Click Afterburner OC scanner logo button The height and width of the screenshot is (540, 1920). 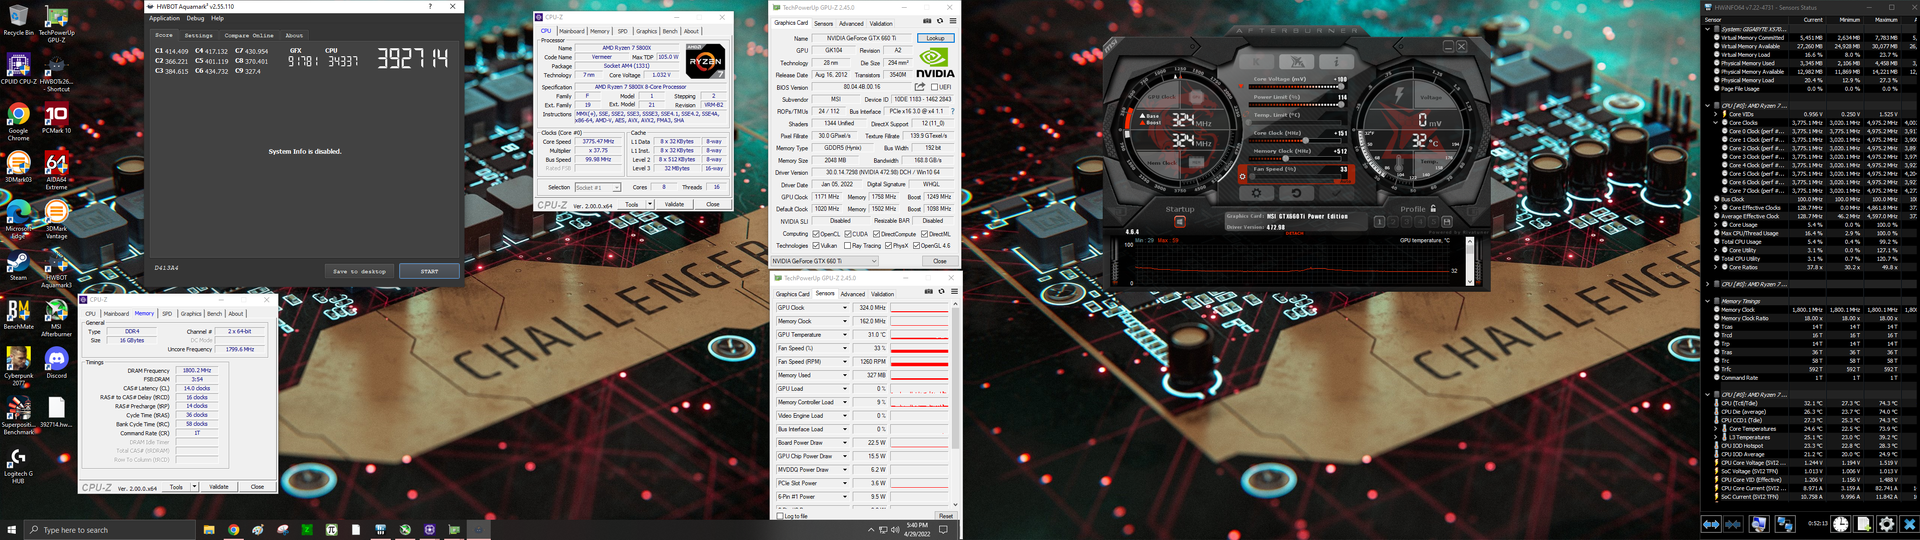coord(1296,62)
